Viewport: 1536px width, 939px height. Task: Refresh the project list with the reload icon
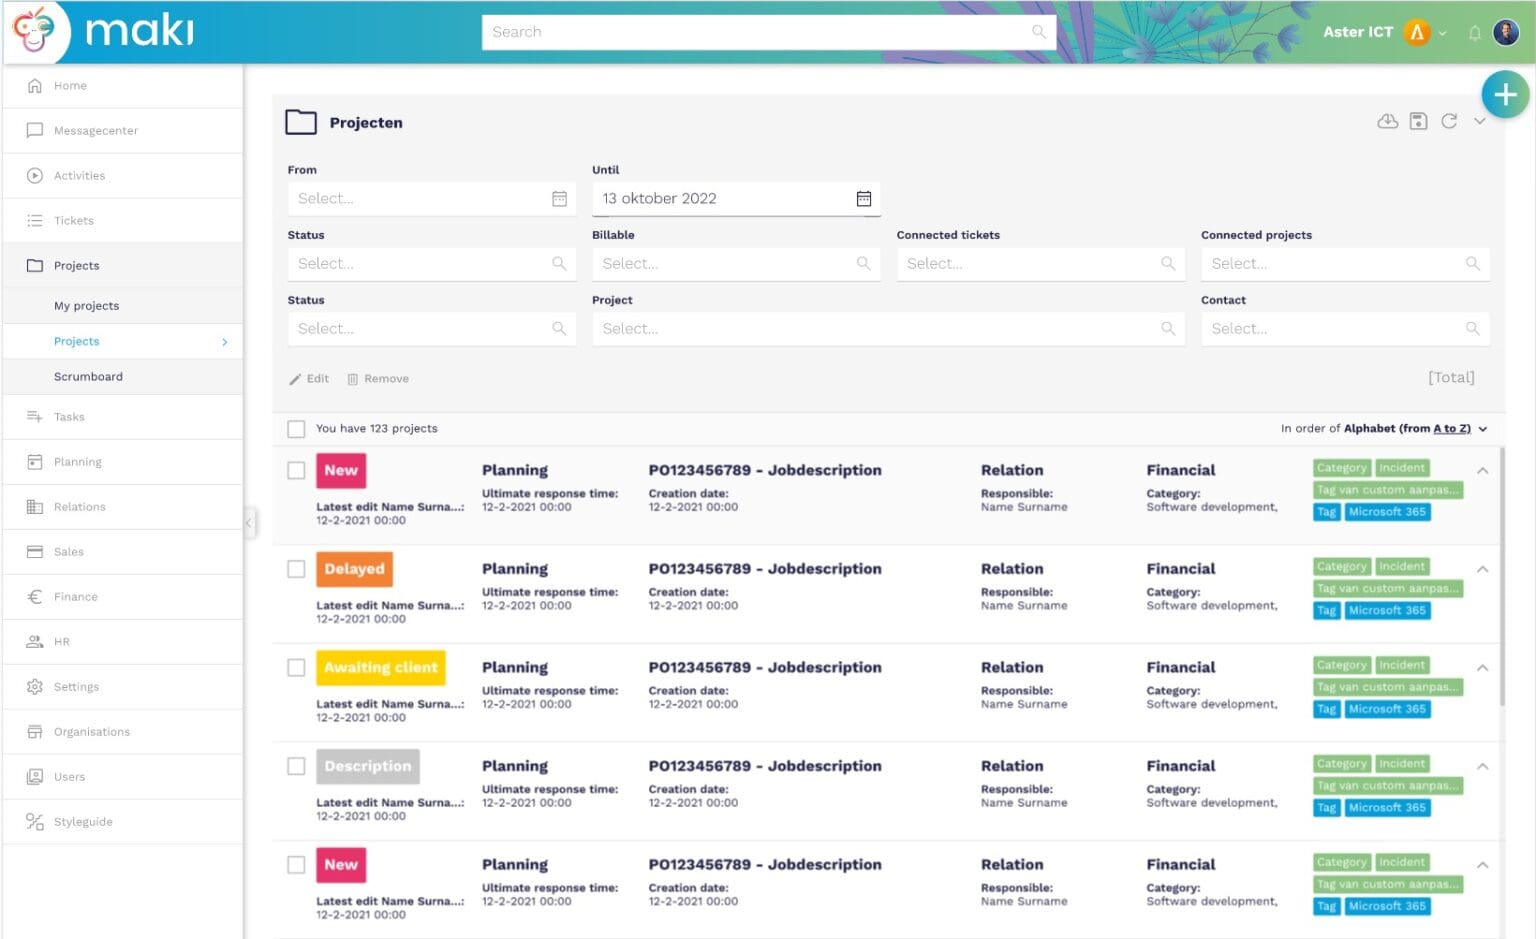1450,121
